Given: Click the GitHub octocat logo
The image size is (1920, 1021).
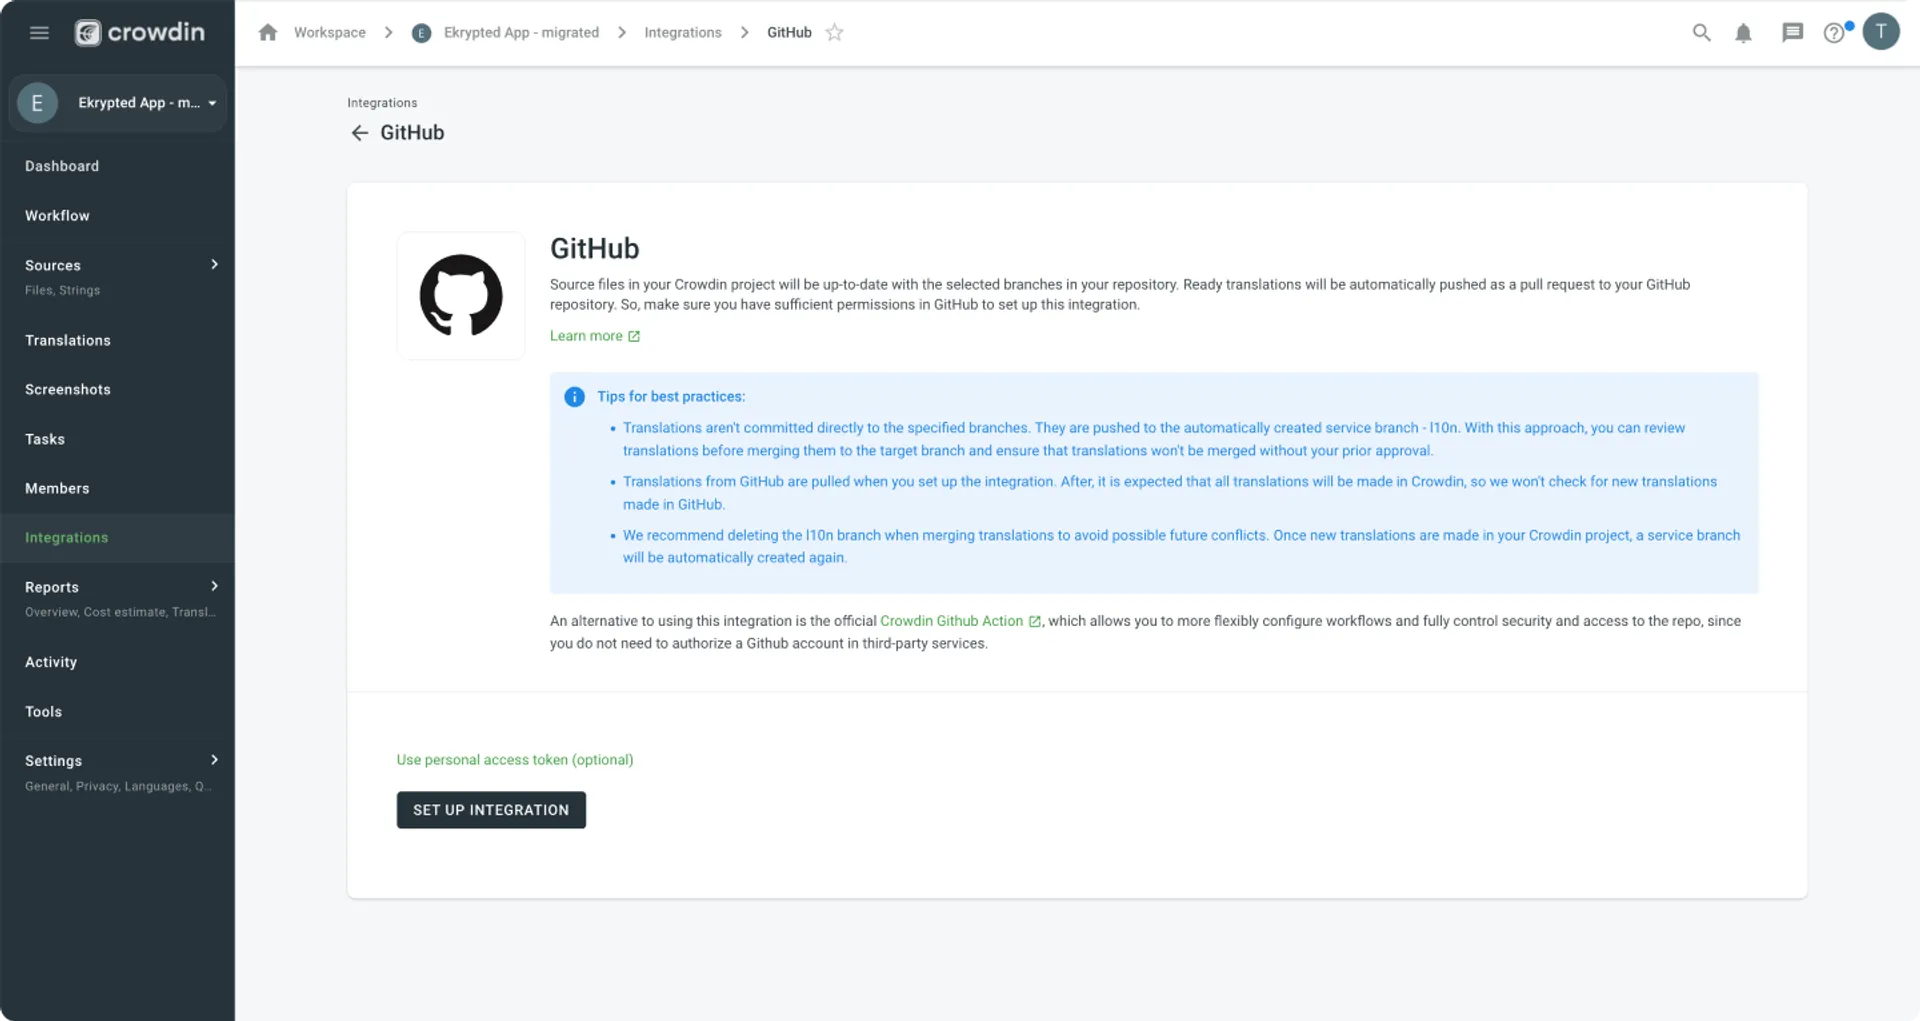Looking at the screenshot, I should tap(461, 296).
